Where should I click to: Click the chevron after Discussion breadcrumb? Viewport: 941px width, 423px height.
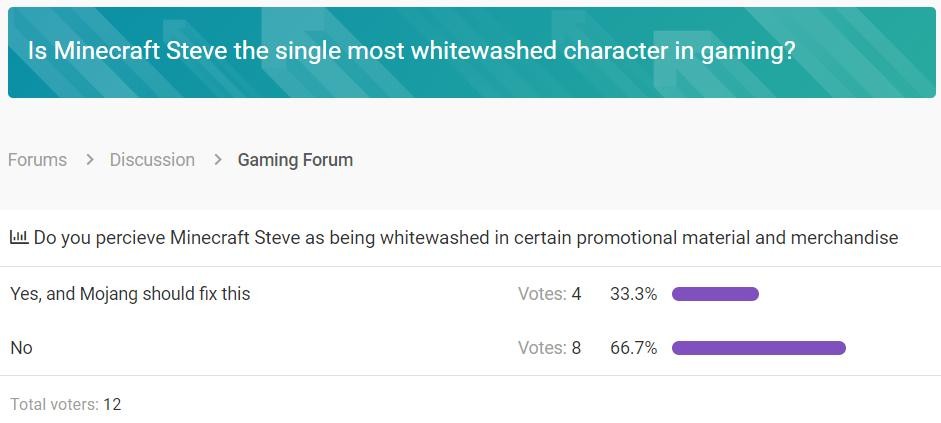point(217,160)
